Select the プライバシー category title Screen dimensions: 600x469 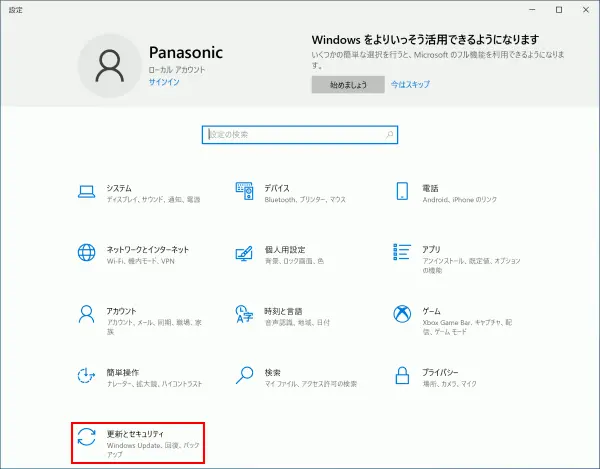pyautogui.click(x=440, y=372)
